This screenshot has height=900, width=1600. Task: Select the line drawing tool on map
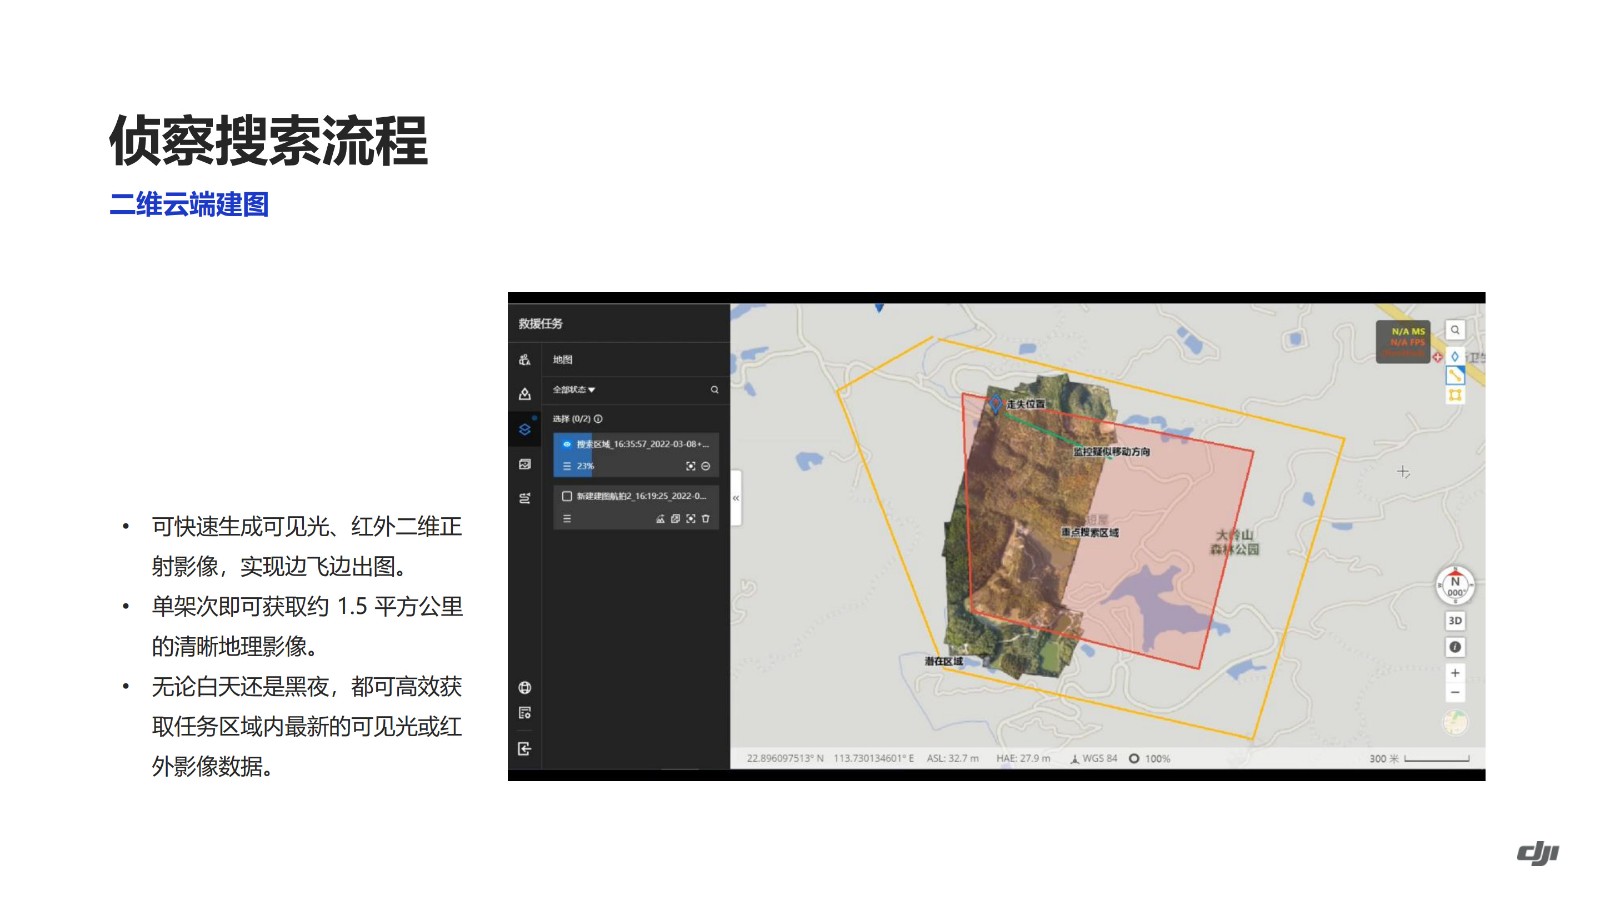tap(1455, 375)
